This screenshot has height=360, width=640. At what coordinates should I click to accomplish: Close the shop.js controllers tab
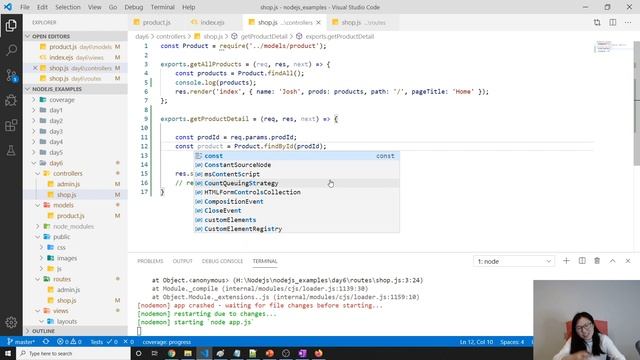click(318, 22)
